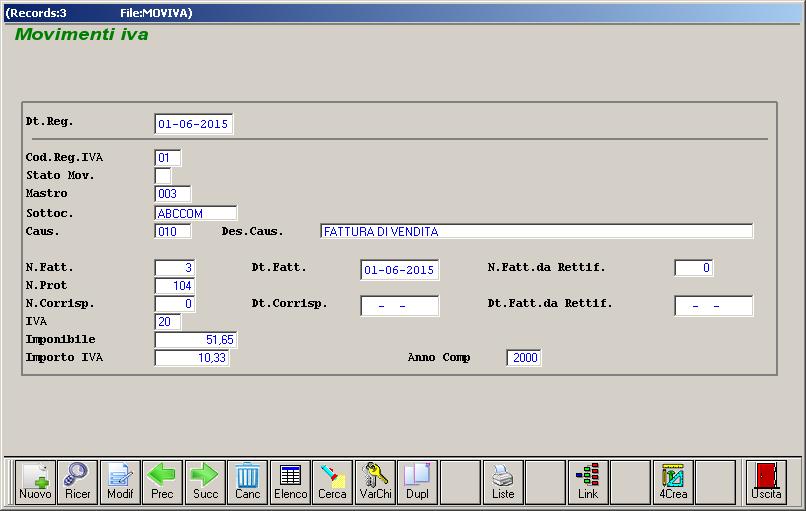
Task: Open the Elenco list icon
Action: [290, 482]
